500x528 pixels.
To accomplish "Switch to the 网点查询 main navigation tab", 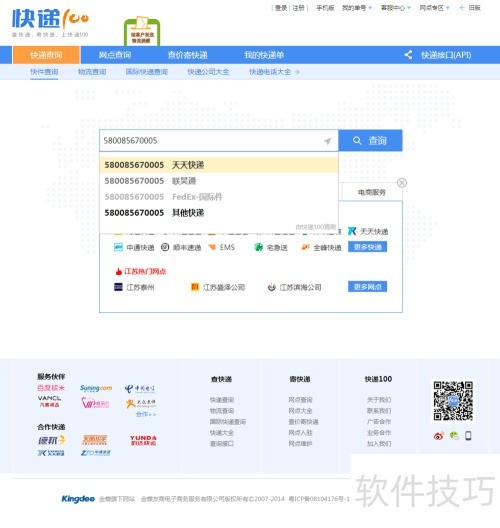I will coord(115,55).
